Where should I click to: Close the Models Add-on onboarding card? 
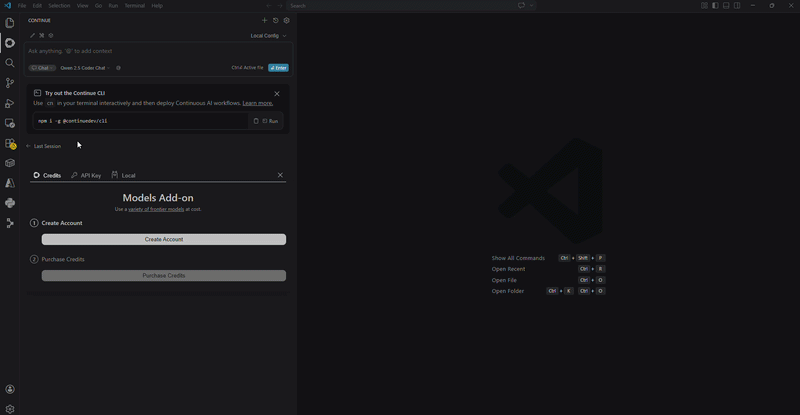[280, 175]
